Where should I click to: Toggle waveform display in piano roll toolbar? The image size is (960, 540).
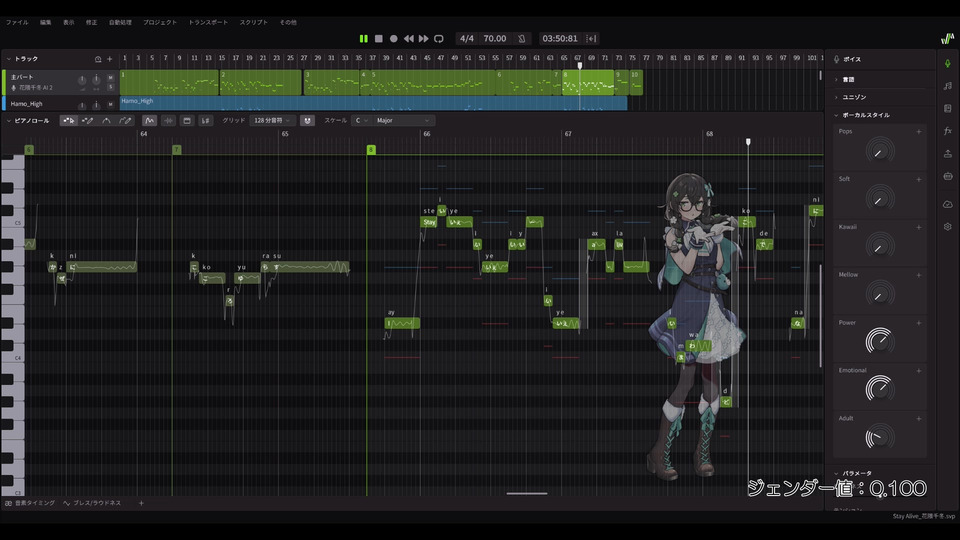[168, 121]
